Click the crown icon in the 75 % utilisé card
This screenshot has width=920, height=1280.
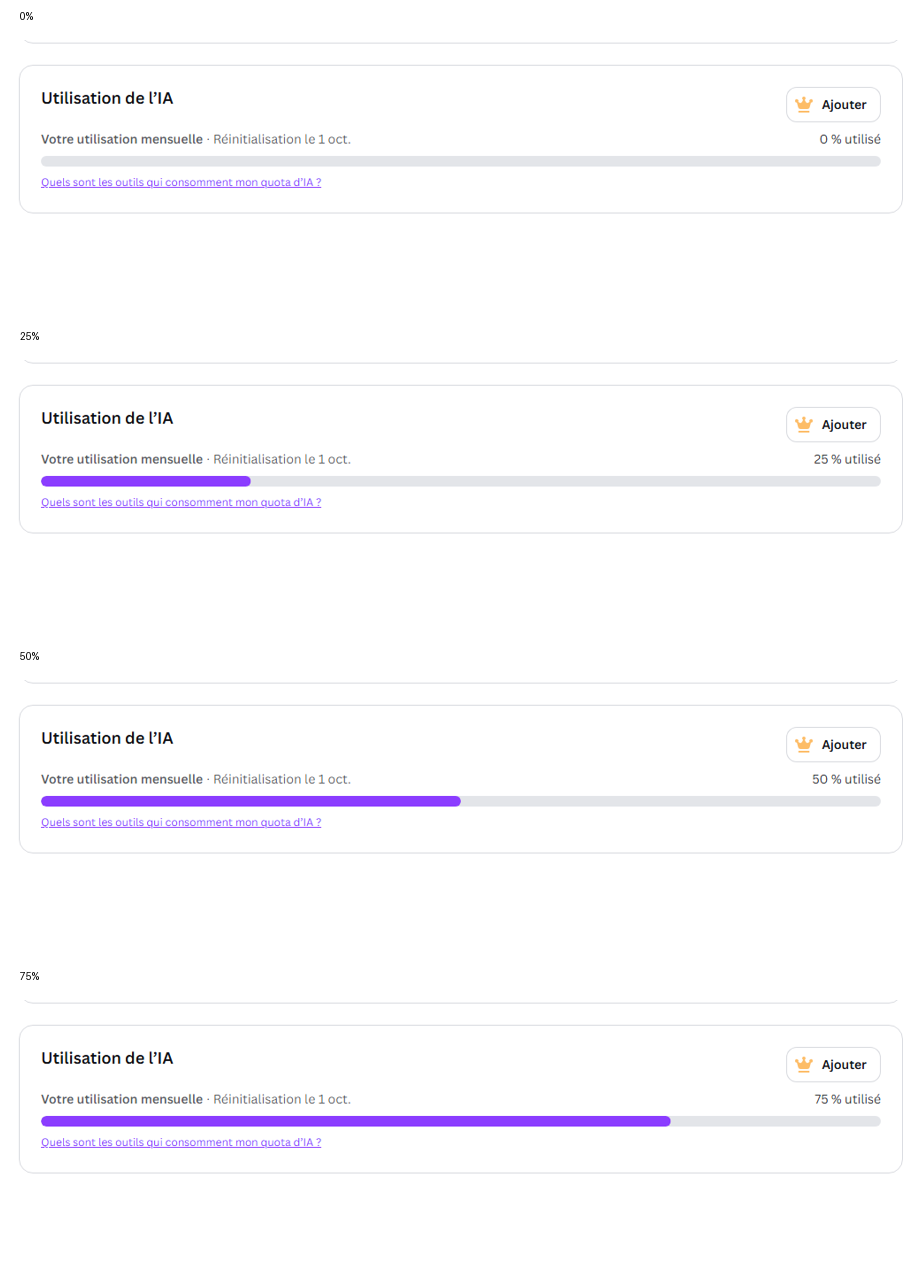click(803, 1064)
